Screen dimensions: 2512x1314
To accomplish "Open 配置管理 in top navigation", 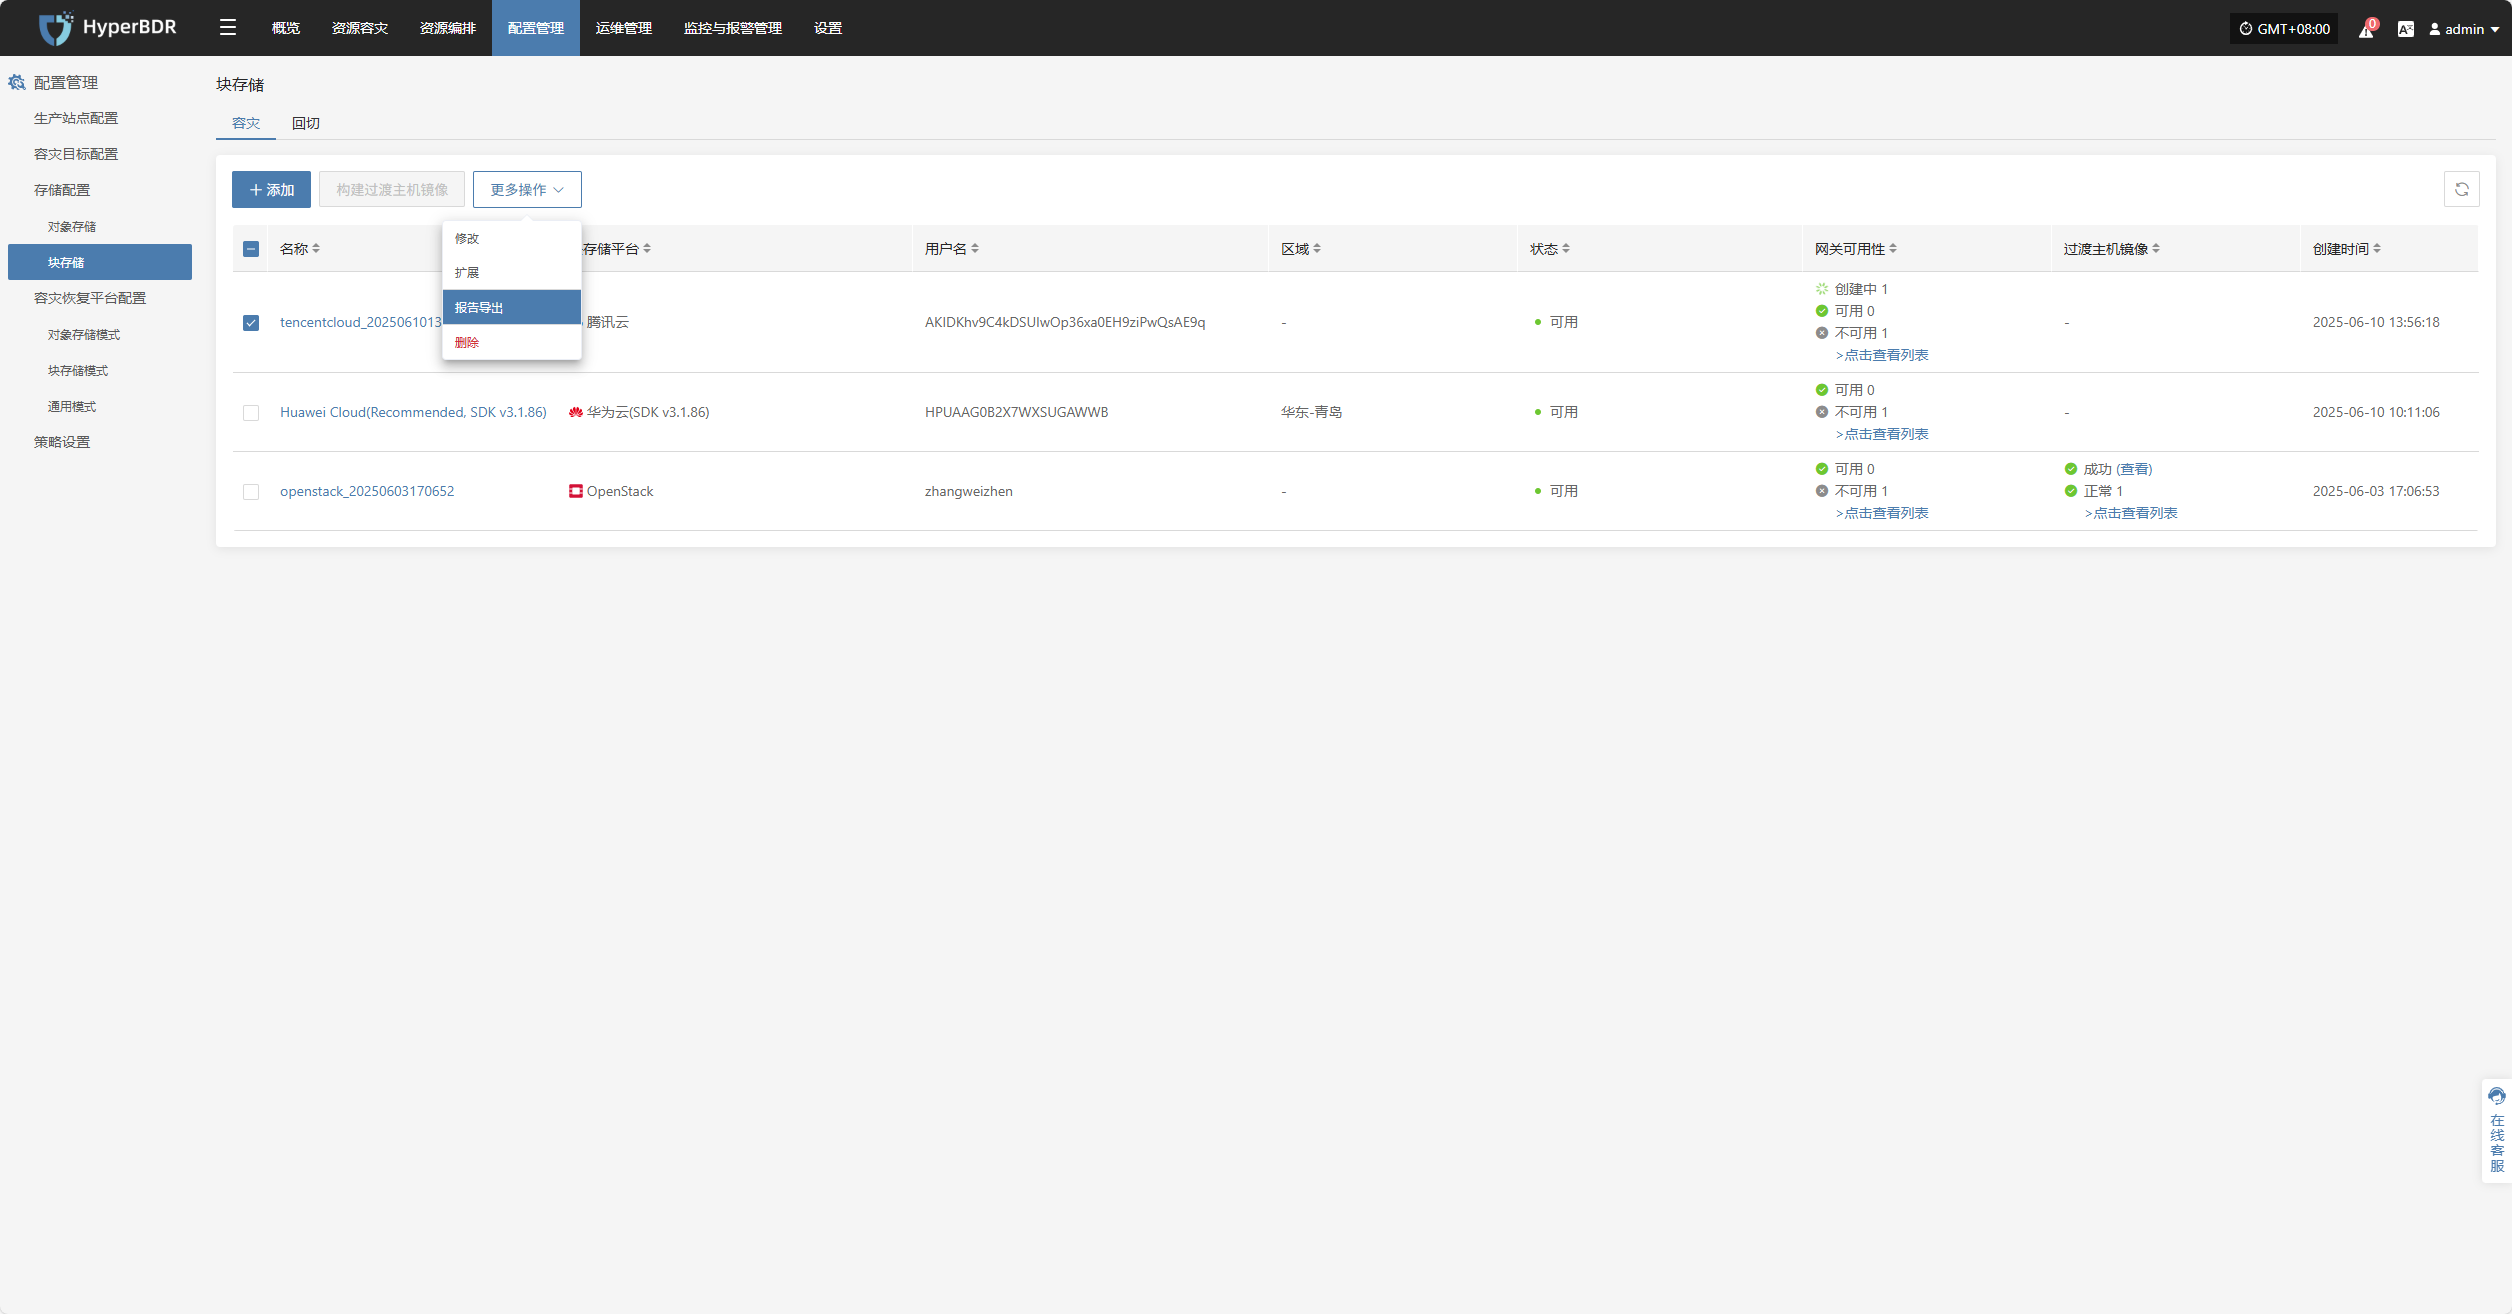I will tap(536, 28).
